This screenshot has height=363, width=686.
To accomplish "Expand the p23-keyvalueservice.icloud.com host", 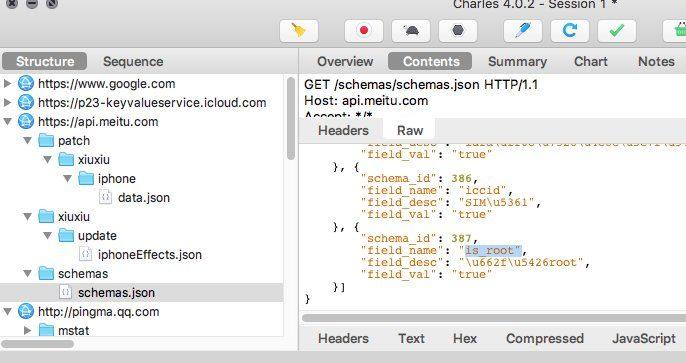I will (7, 102).
